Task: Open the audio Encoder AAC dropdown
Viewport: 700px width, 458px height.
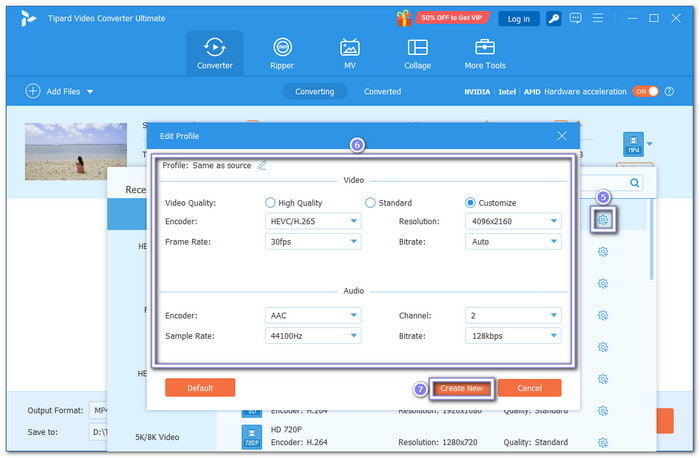Action: click(313, 315)
